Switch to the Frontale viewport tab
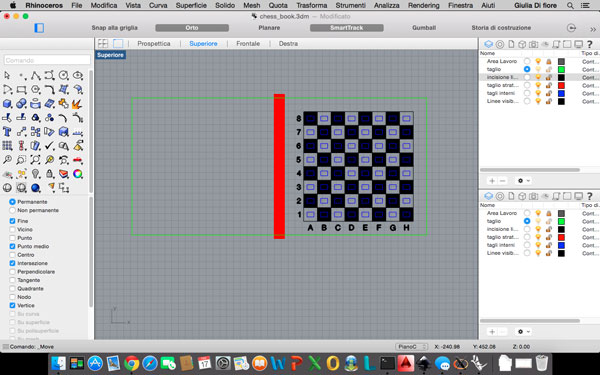 point(248,44)
